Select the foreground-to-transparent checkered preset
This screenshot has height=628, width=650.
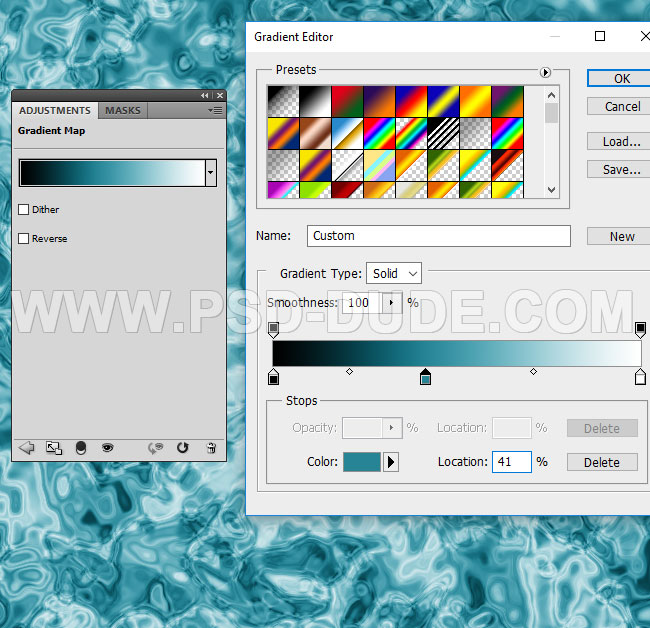point(283,101)
